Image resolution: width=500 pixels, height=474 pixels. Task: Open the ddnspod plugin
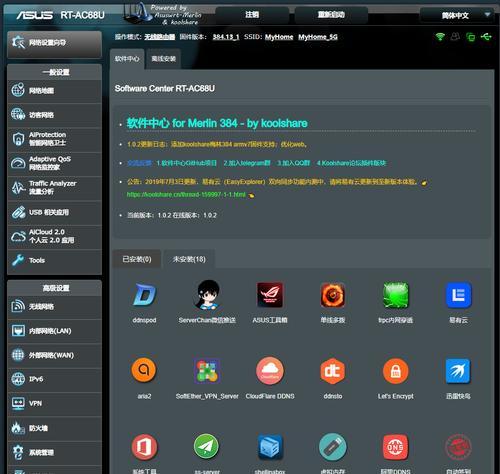click(144, 295)
